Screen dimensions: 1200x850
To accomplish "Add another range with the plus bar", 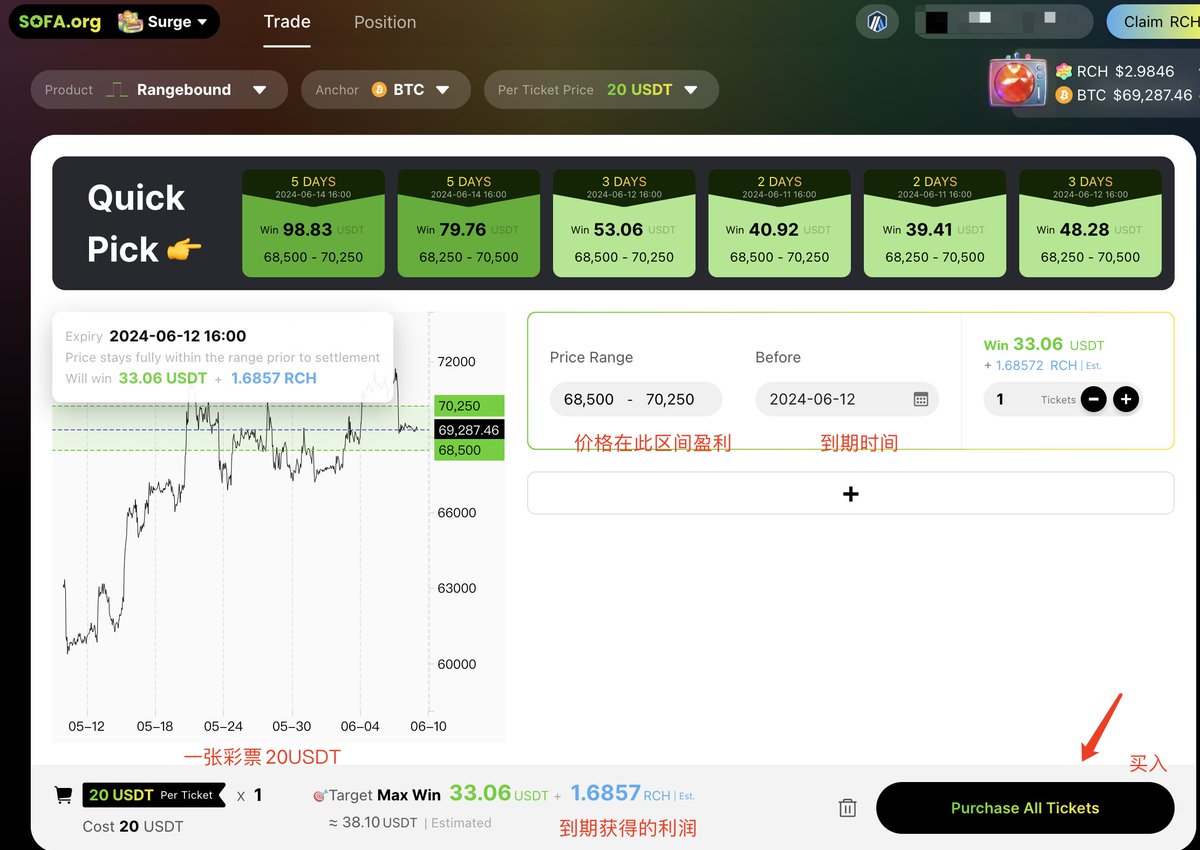I will [850, 493].
